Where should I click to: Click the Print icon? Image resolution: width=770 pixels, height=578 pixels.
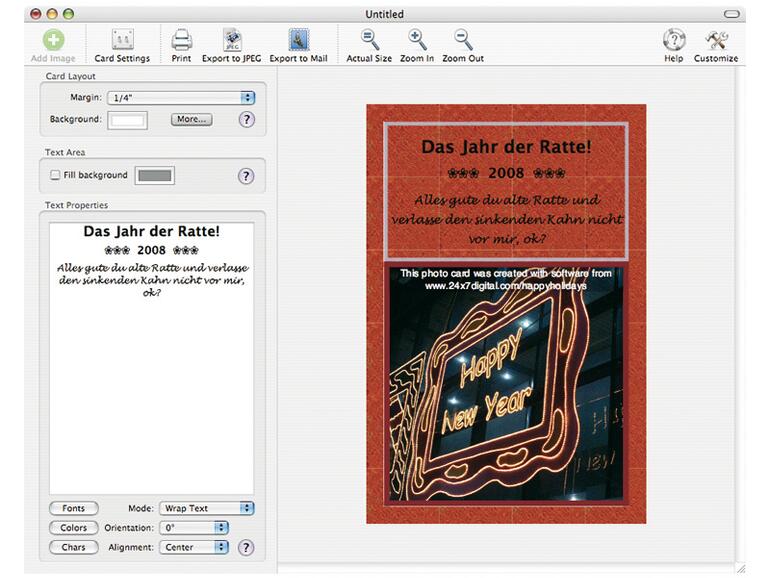pos(181,40)
